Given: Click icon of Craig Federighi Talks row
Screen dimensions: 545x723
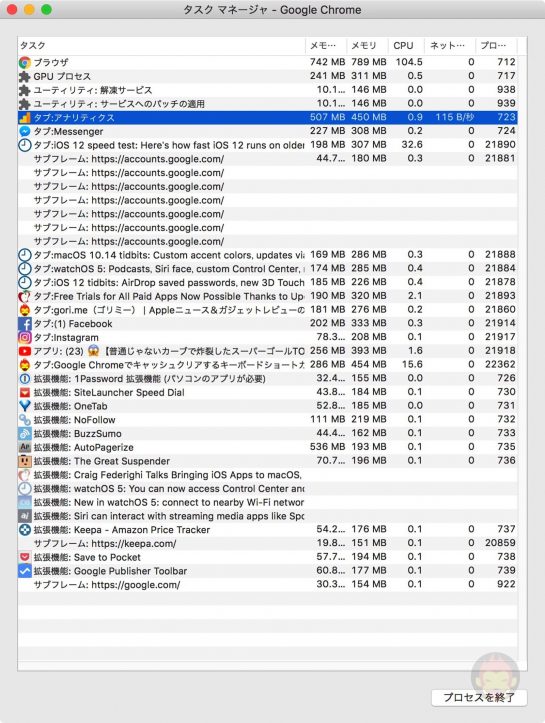Looking at the screenshot, I should (25, 475).
